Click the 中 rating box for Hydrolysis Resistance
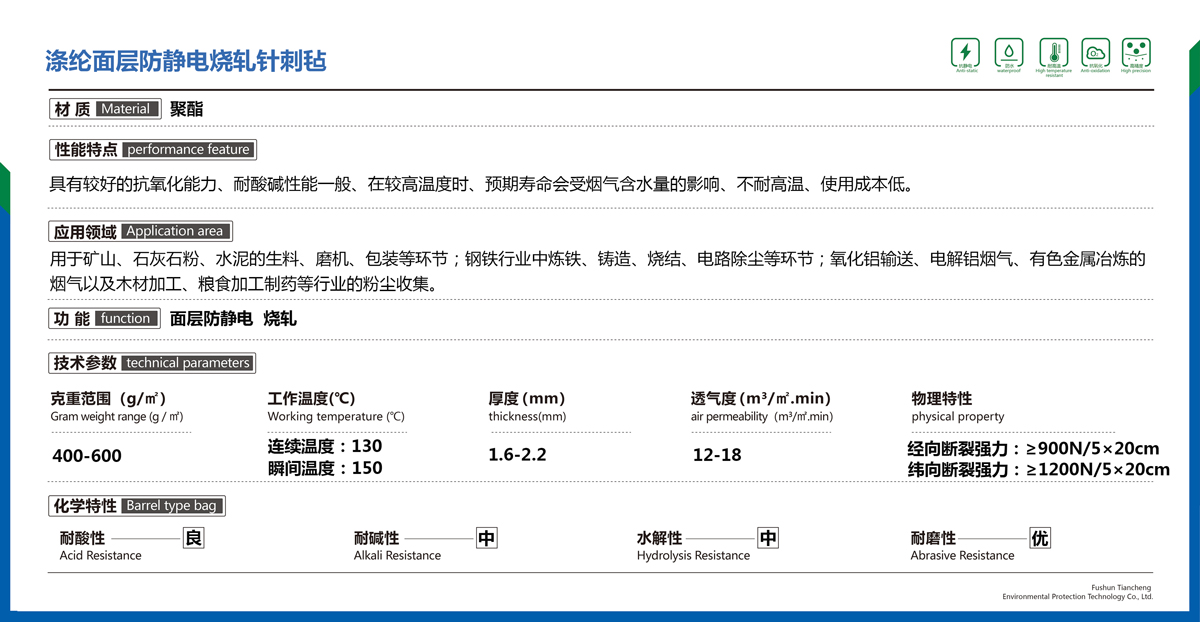The width and height of the screenshot is (1200, 622). (767, 539)
